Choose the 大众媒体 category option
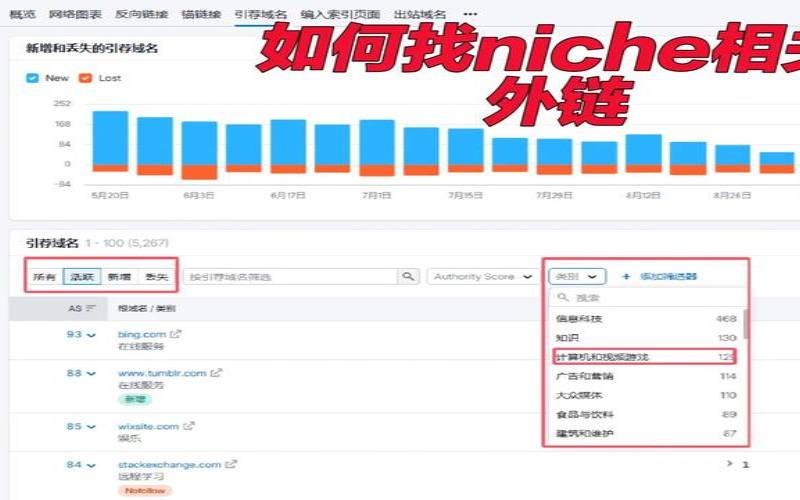Image resolution: width=800 pixels, height=500 pixels. click(645, 395)
